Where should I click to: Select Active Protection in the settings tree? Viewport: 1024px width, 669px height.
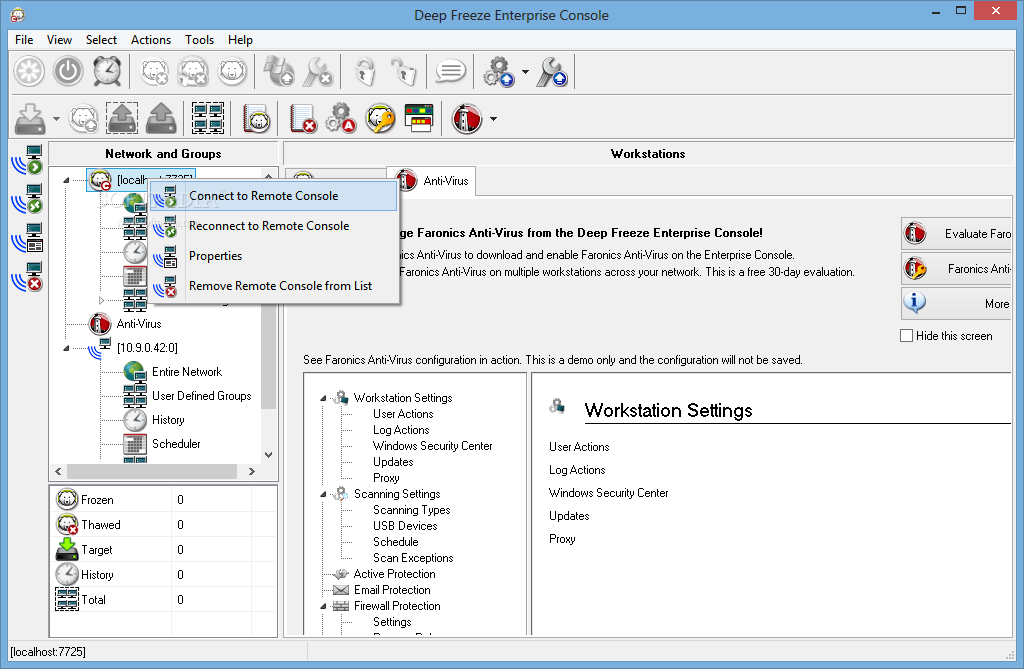pyautogui.click(x=394, y=574)
